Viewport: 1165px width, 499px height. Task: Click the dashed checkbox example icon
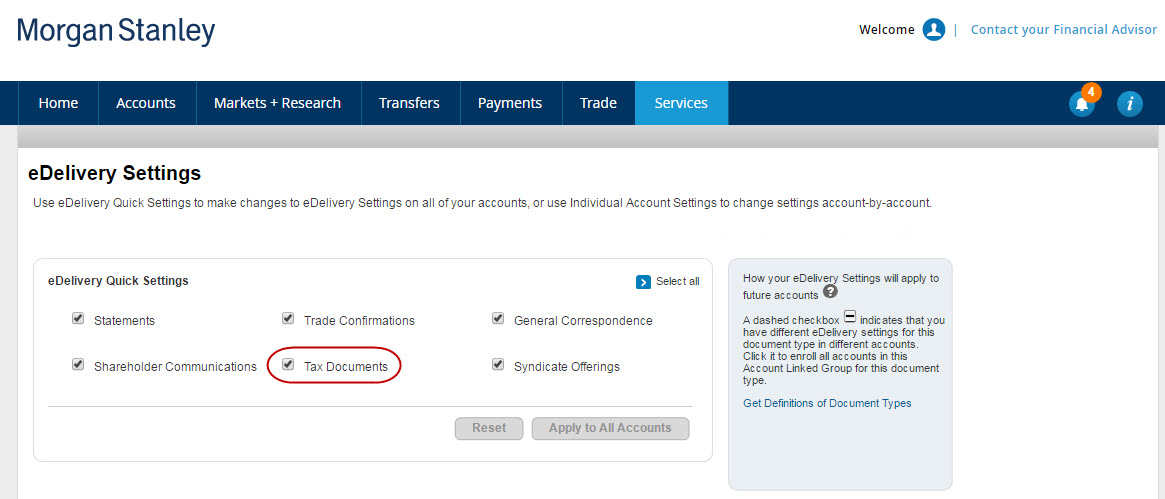[x=850, y=316]
